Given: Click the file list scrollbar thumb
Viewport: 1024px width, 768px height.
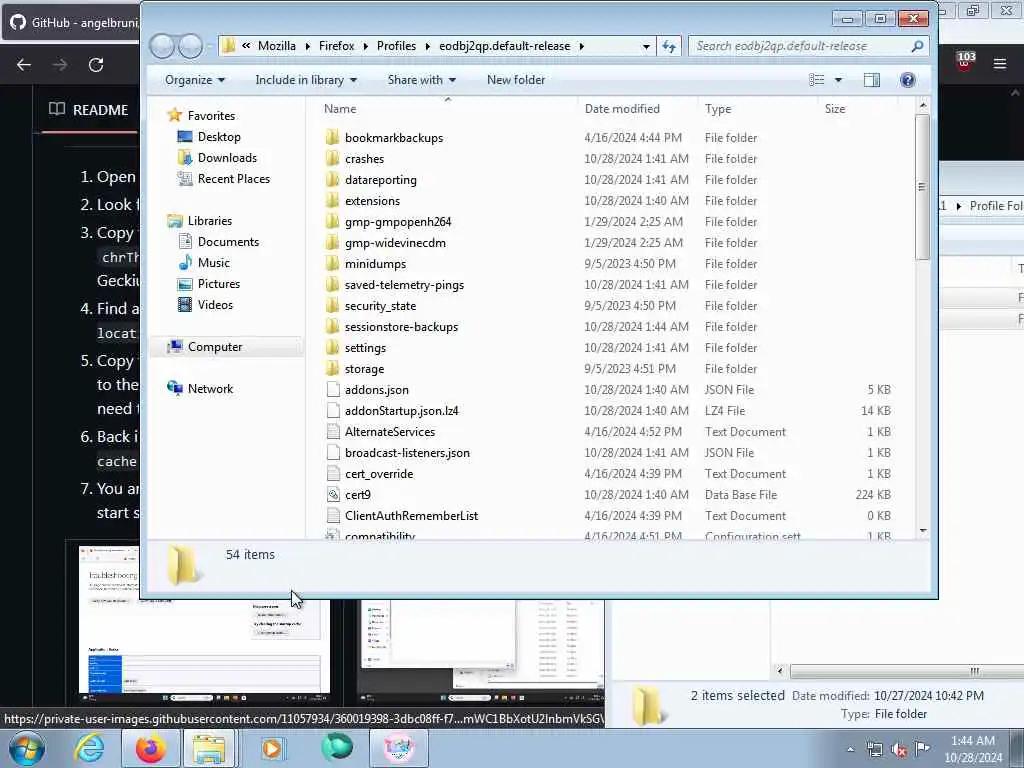Looking at the screenshot, I should pos(922,187).
